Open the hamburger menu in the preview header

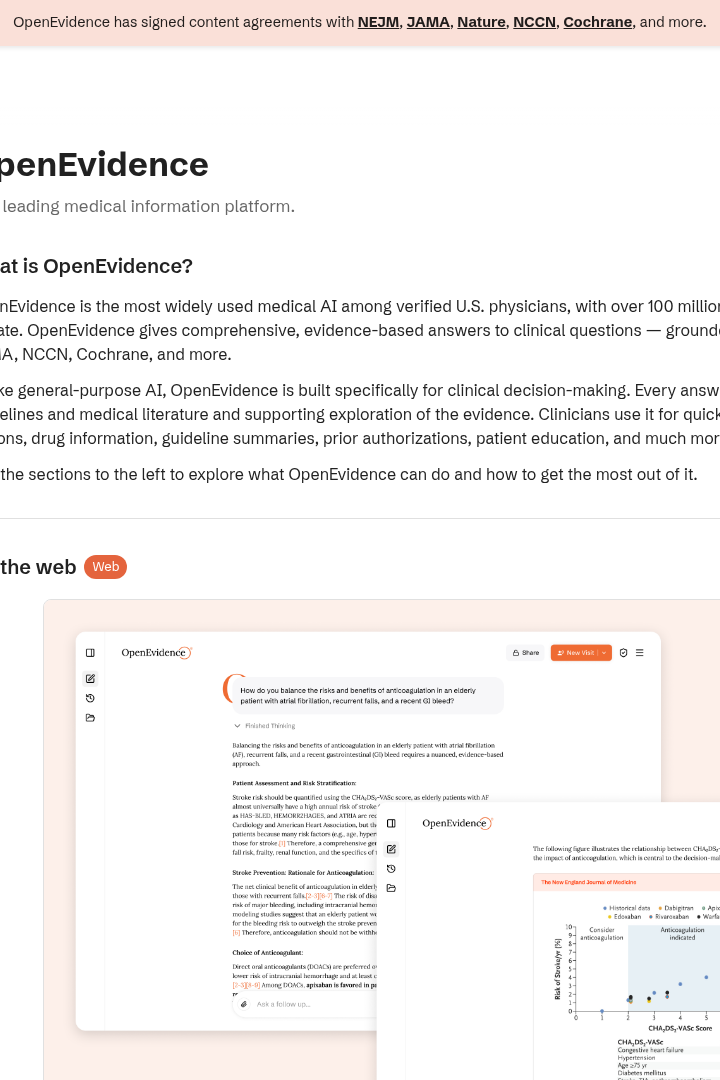click(x=639, y=652)
